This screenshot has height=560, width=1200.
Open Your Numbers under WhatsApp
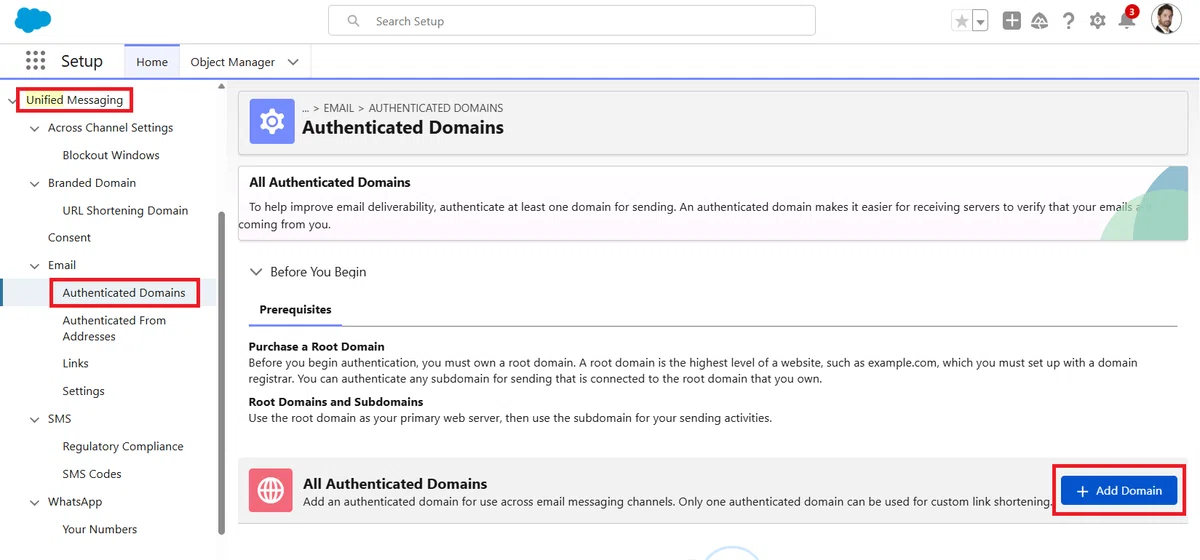pos(100,529)
